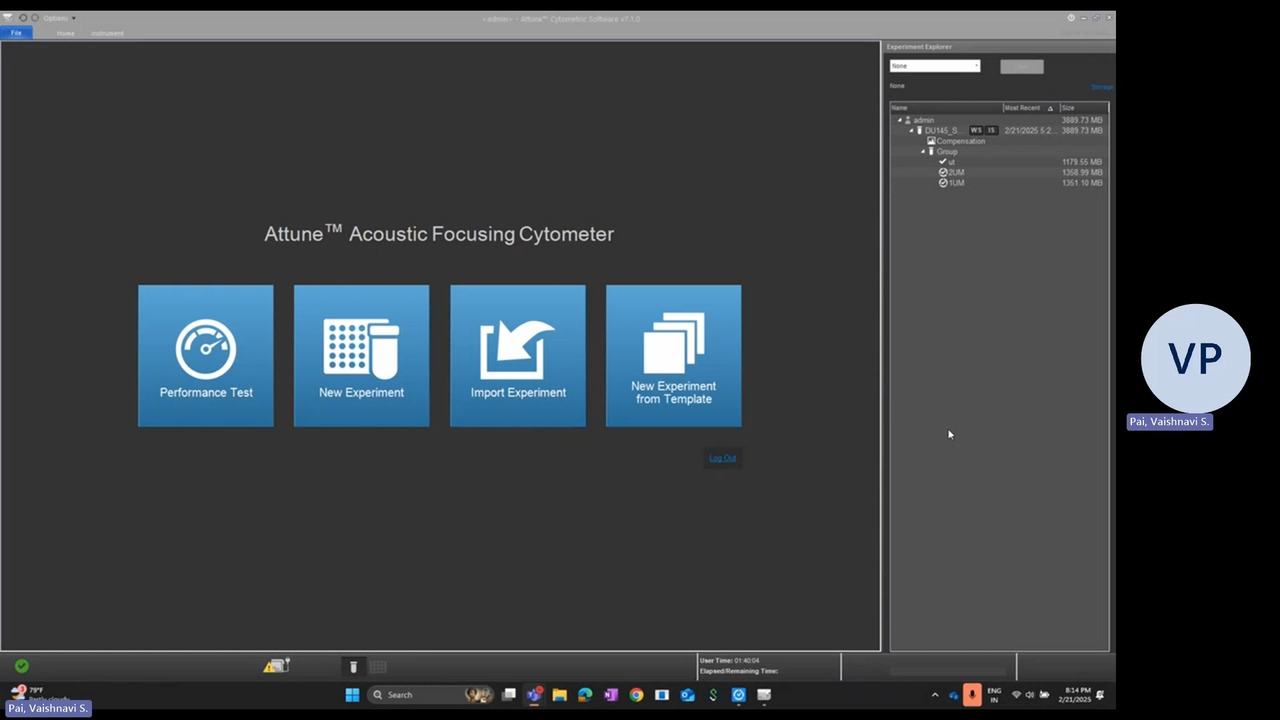The image size is (1280, 720).
Task: Select the tube mode icon in status bar
Action: [353, 667]
